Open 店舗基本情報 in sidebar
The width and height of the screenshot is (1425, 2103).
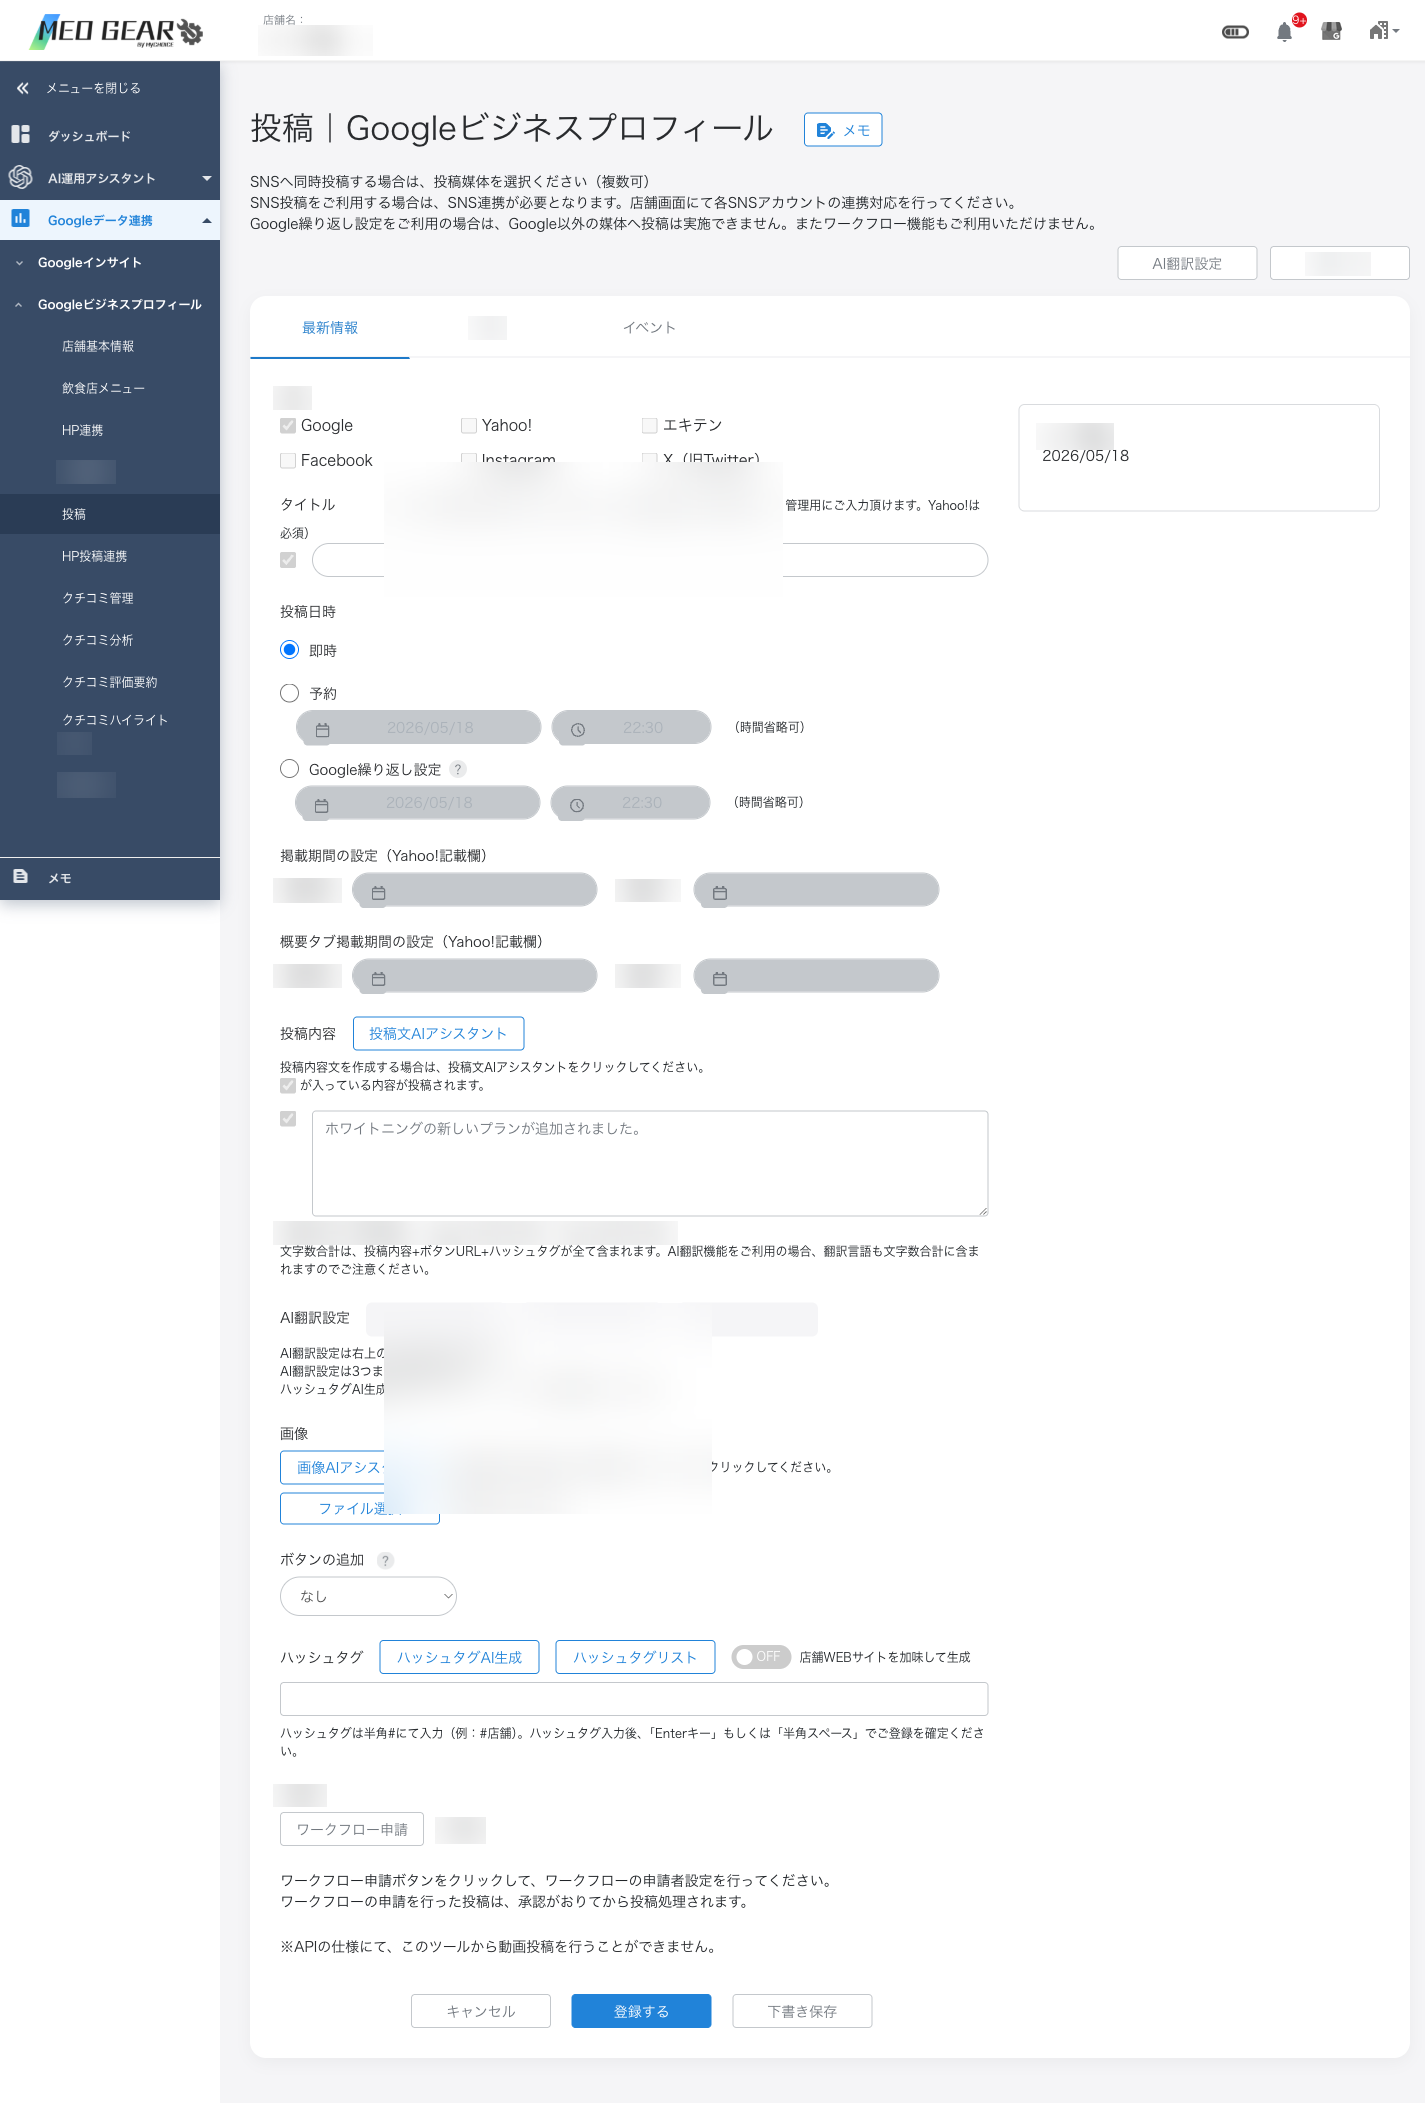[x=98, y=346]
